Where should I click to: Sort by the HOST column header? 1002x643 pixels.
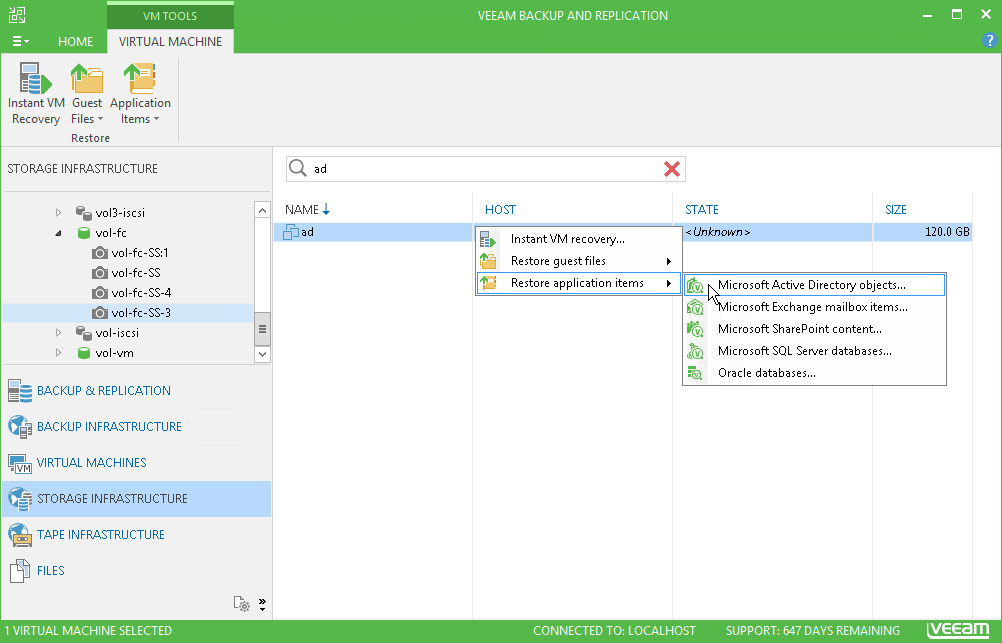click(x=500, y=210)
